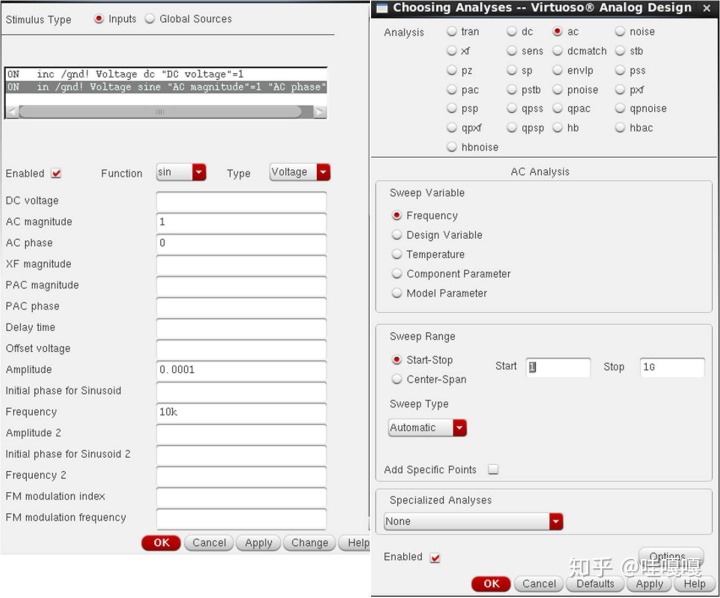Select the hbnoise analysis
The width and height of the screenshot is (720, 598).
(x=452, y=147)
